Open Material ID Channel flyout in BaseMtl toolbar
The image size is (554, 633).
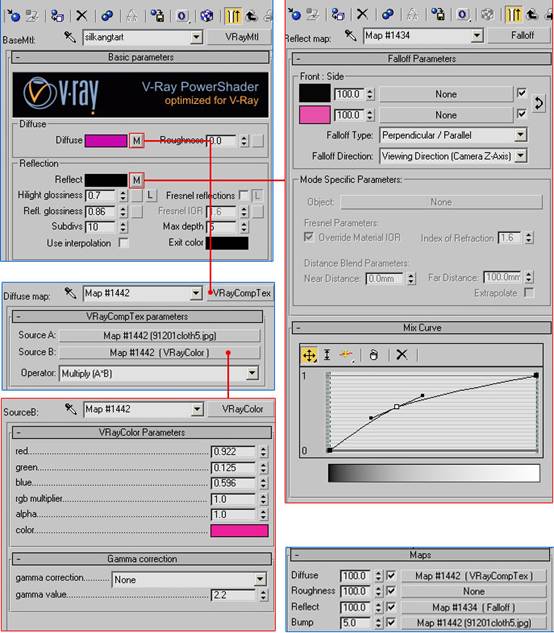click(182, 16)
